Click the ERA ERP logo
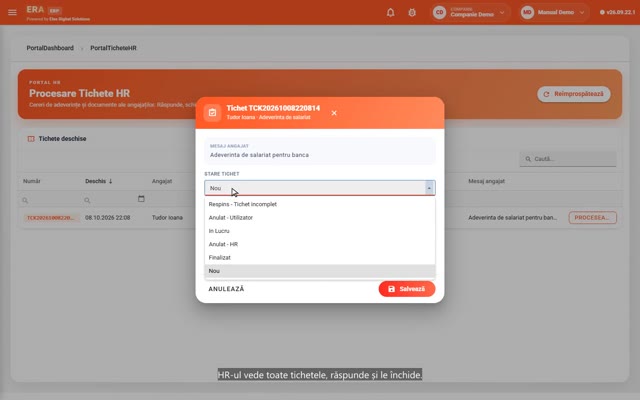Viewport: 640px width, 400px height. click(x=44, y=10)
